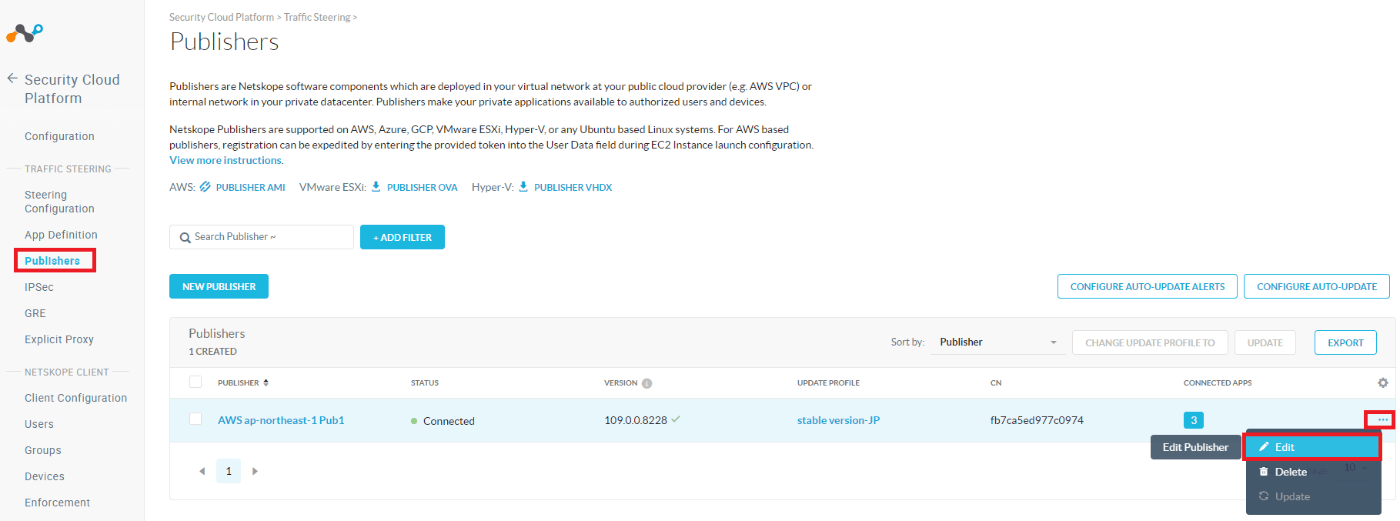Open Configuration in the sidebar

(59, 136)
